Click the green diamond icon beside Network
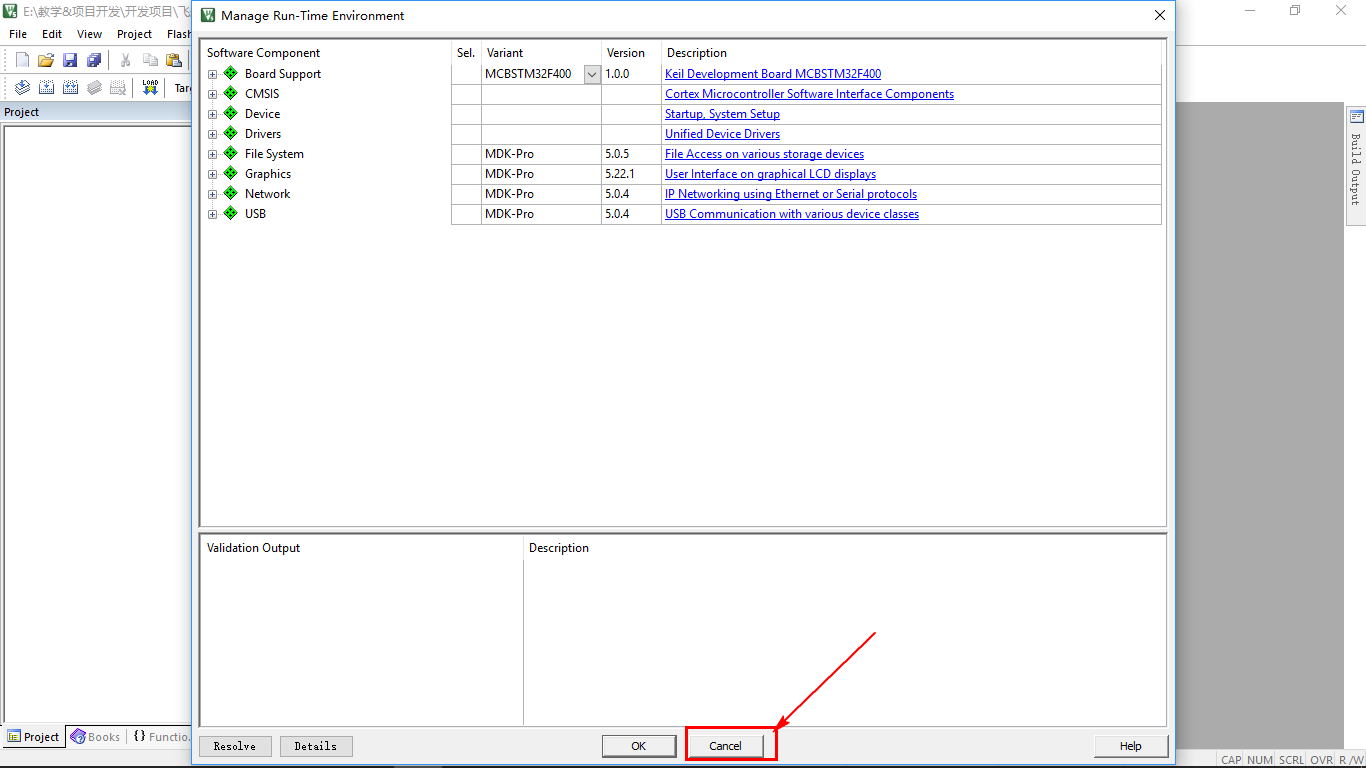This screenshot has height=768, width=1366. point(230,193)
